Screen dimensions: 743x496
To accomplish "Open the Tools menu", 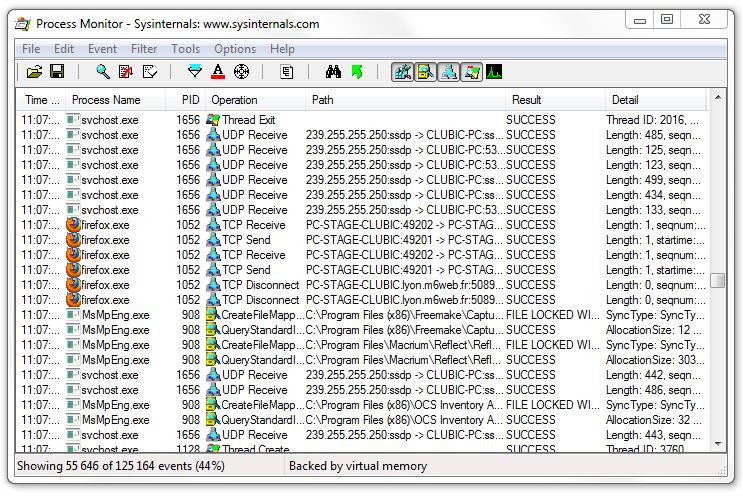I will click(x=185, y=49).
